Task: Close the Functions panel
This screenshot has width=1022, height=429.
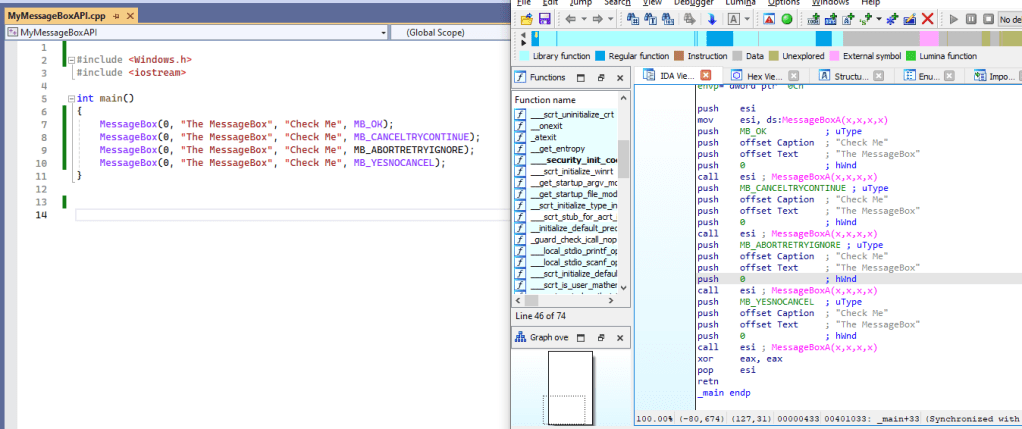Action: (x=619, y=77)
